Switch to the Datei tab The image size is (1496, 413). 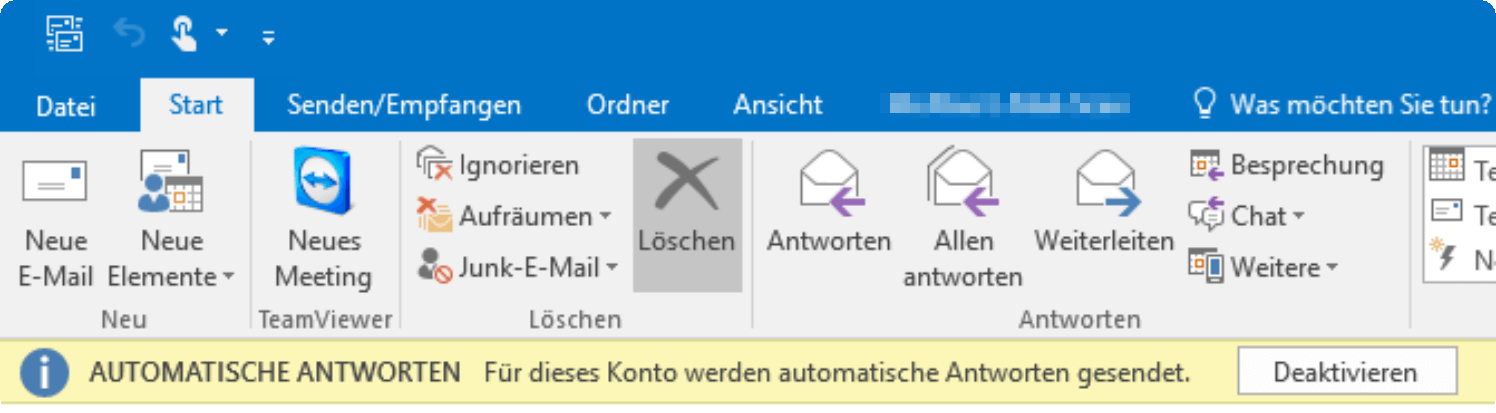pyautogui.click(x=66, y=105)
